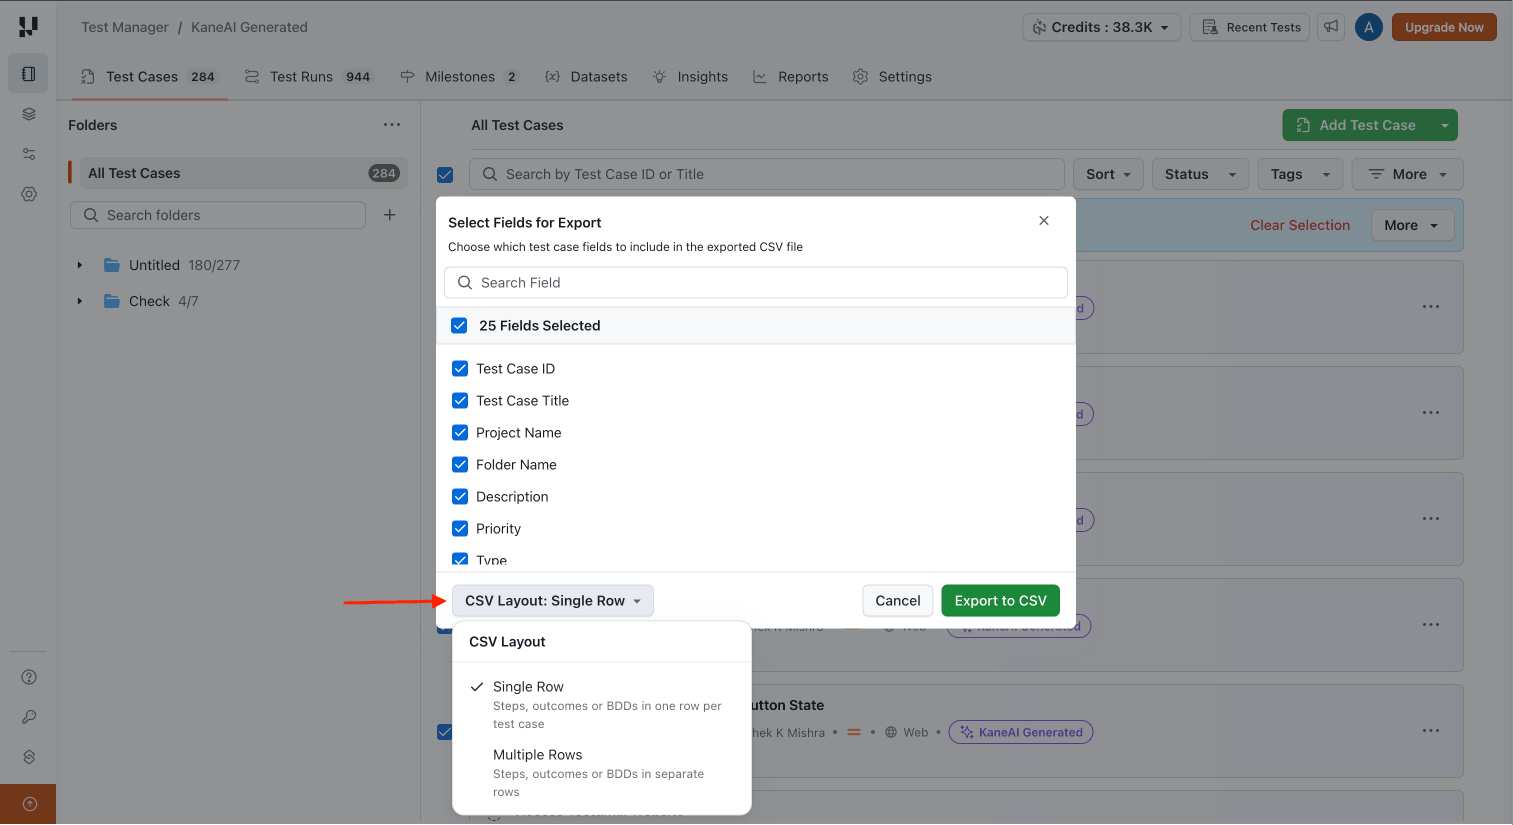Click the announcements megaphone icon
The height and width of the screenshot is (825, 1513).
pyautogui.click(x=1331, y=27)
